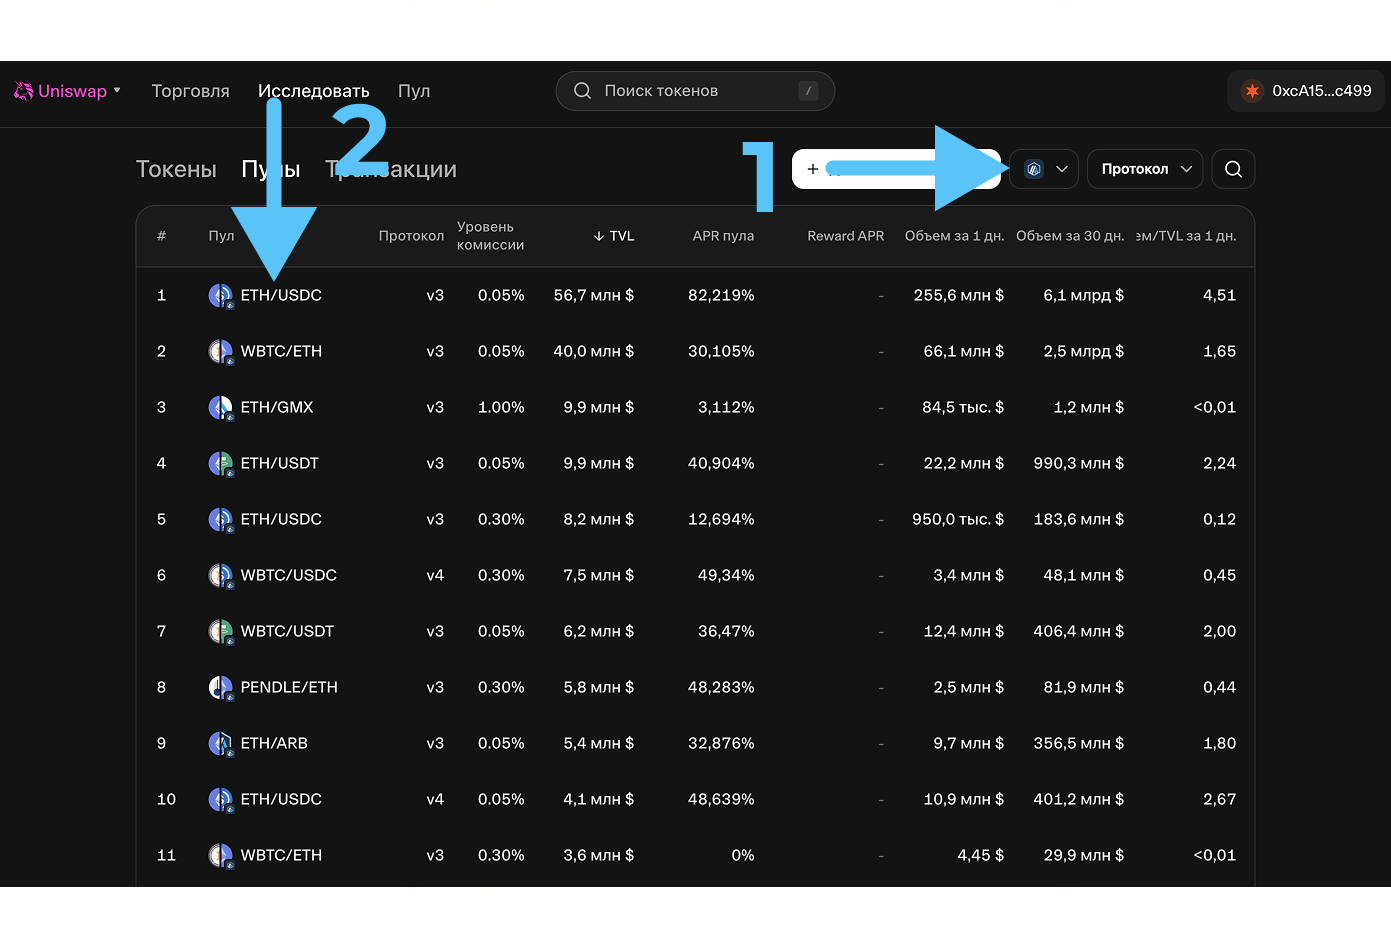1391x948 pixels.
Task: Click the Uniswap unicorn logo
Action: (24, 91)
